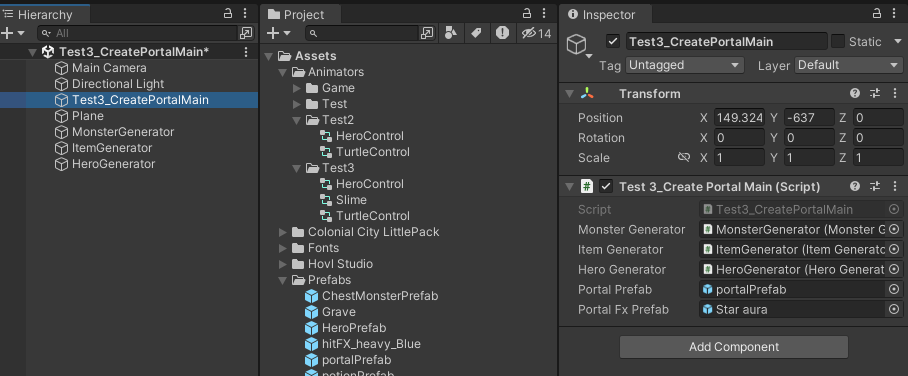Click the Add Component button
The image size is (908, 376).
tap(734, 347)
